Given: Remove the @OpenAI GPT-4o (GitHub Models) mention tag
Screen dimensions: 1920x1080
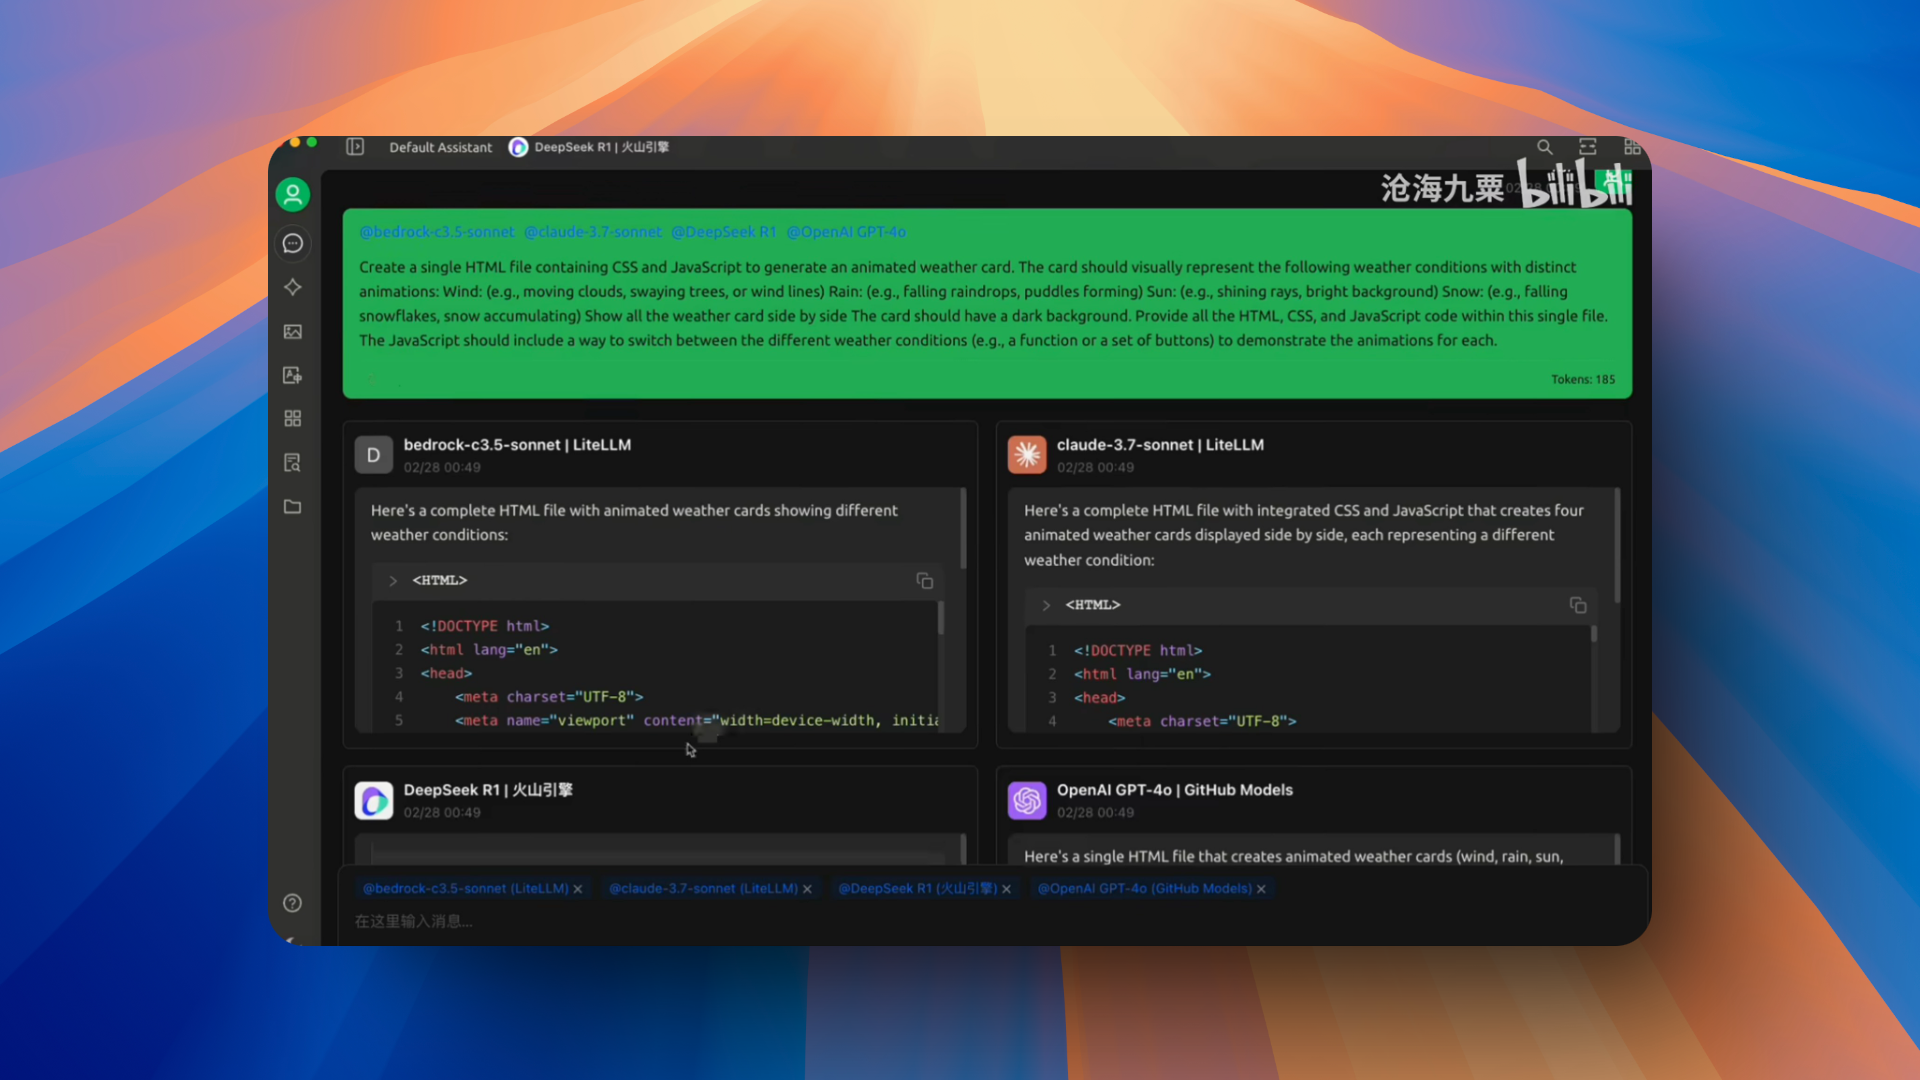Looking at the screenshot, I should [x=1261, y=889].
